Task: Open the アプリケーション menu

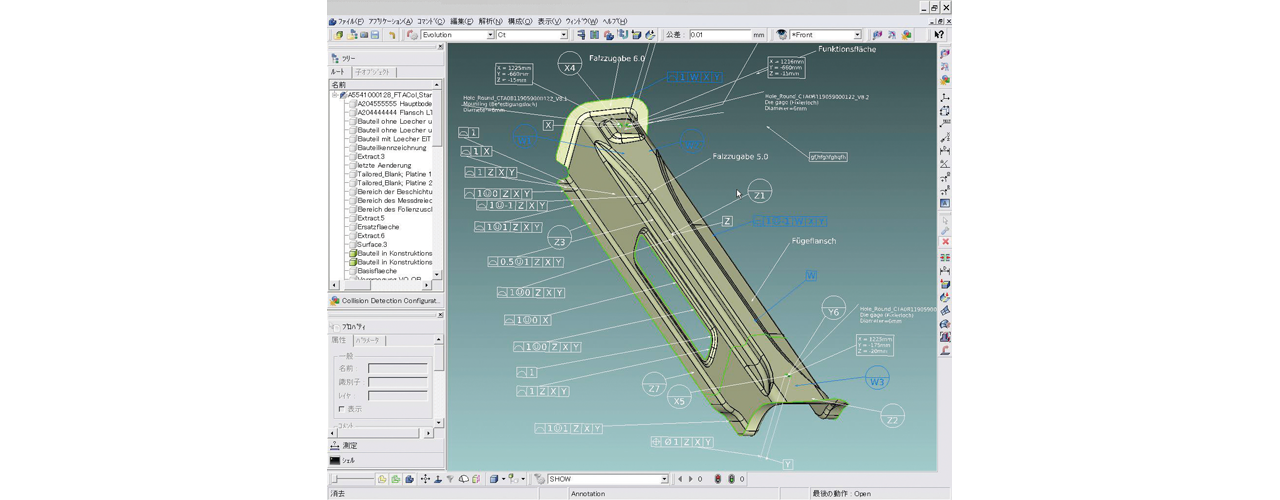Action: (390, 21)
